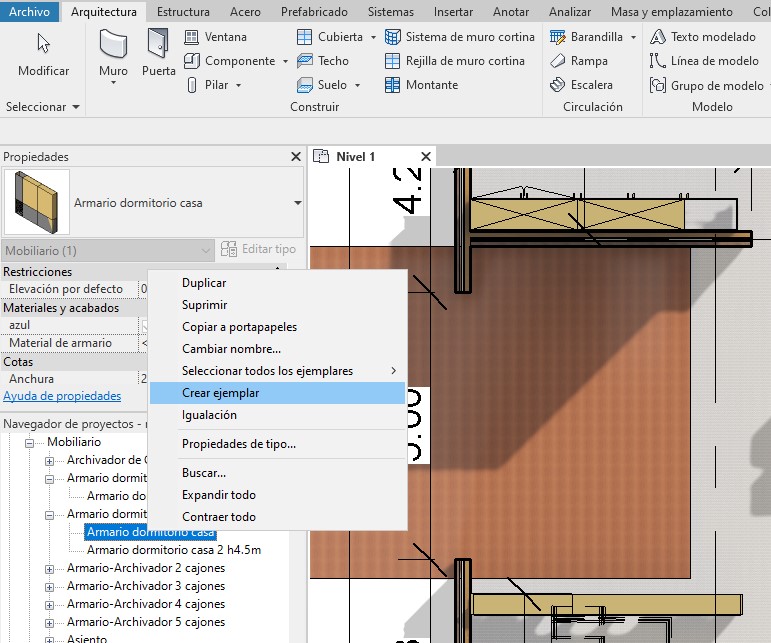Viewport: 771px width, 643px height.
Task: Close the Propiedades panel
Action: point(295,157)
